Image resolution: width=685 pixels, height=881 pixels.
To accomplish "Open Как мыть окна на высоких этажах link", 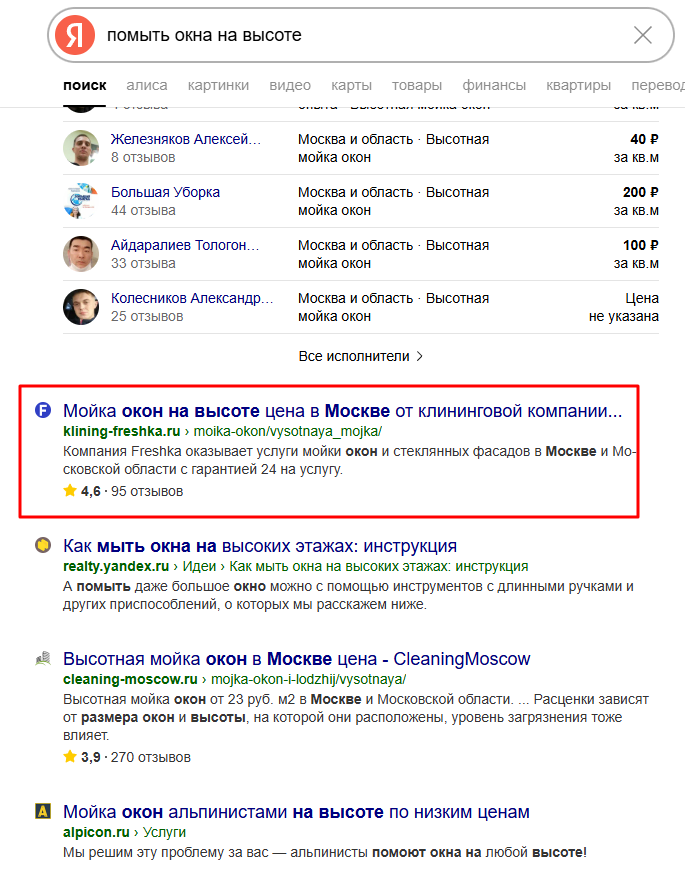I will point(260,546).
